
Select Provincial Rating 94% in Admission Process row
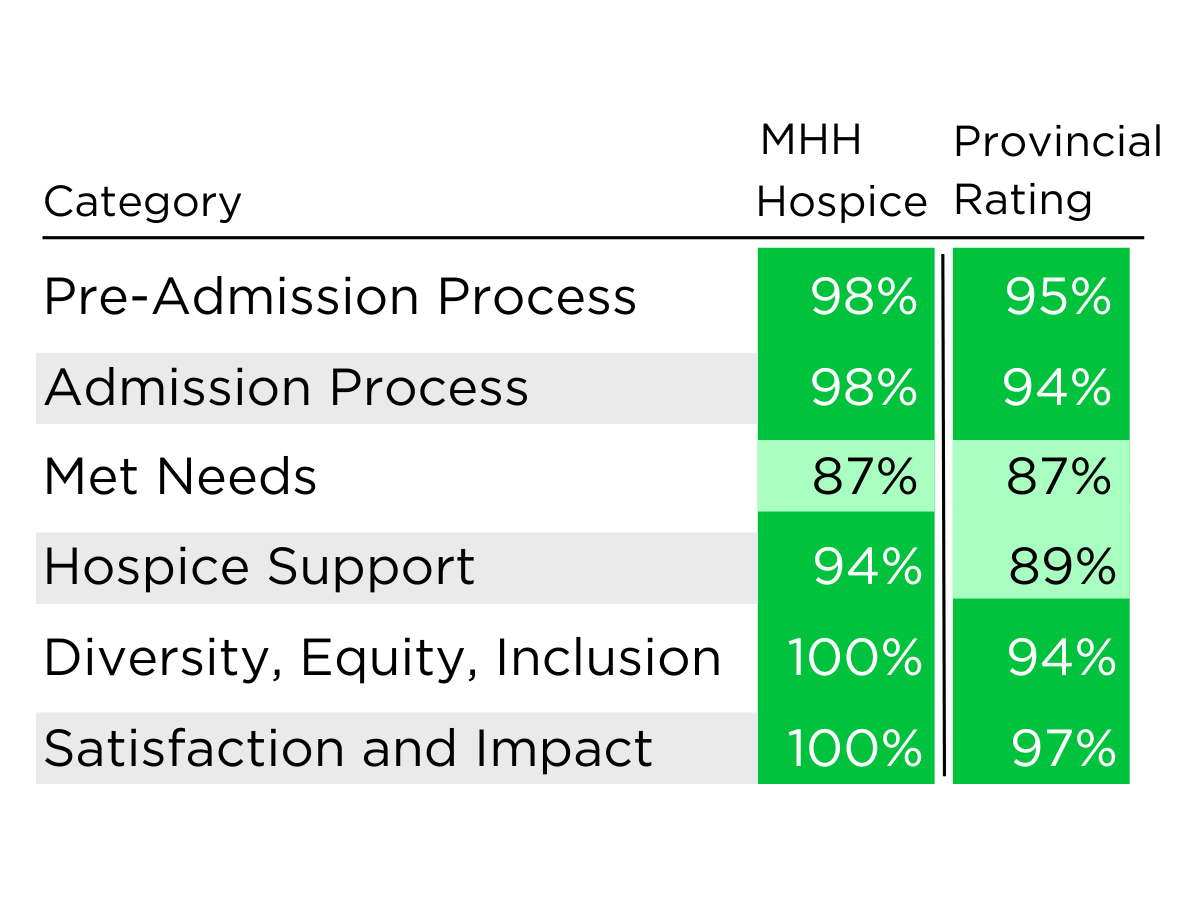1058,388
